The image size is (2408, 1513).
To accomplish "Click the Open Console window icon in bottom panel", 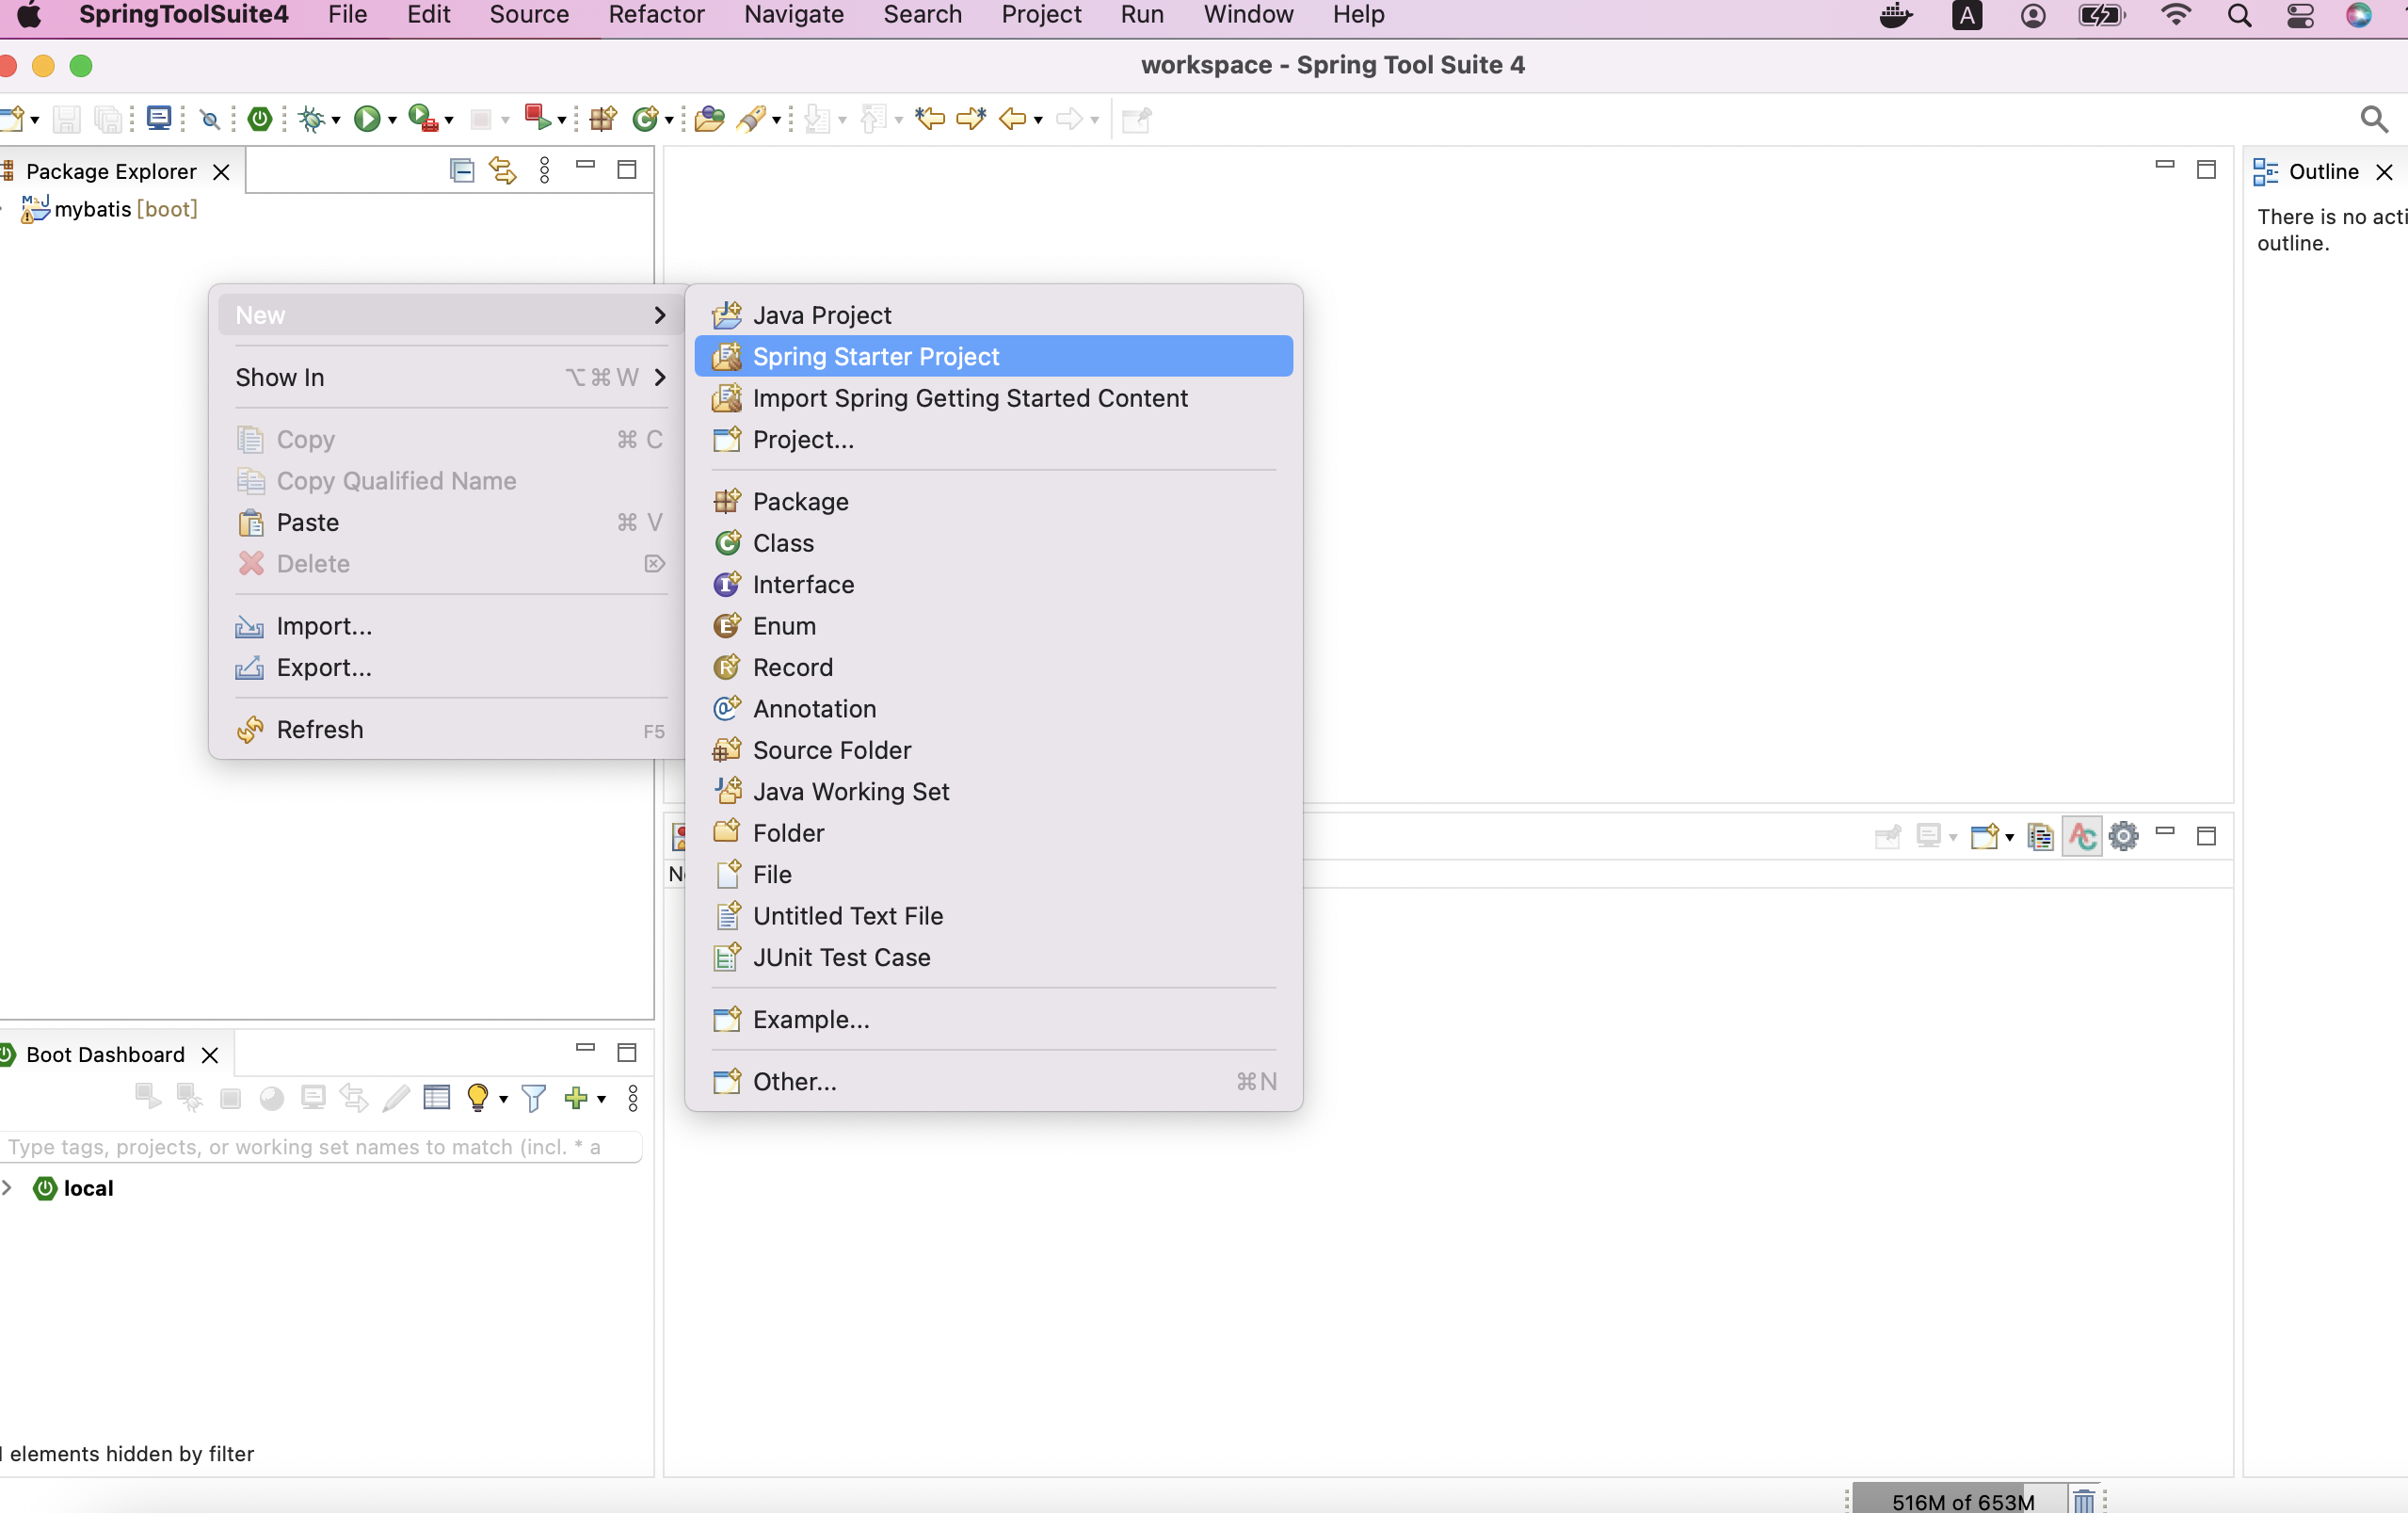I will tap(1985, 836).
